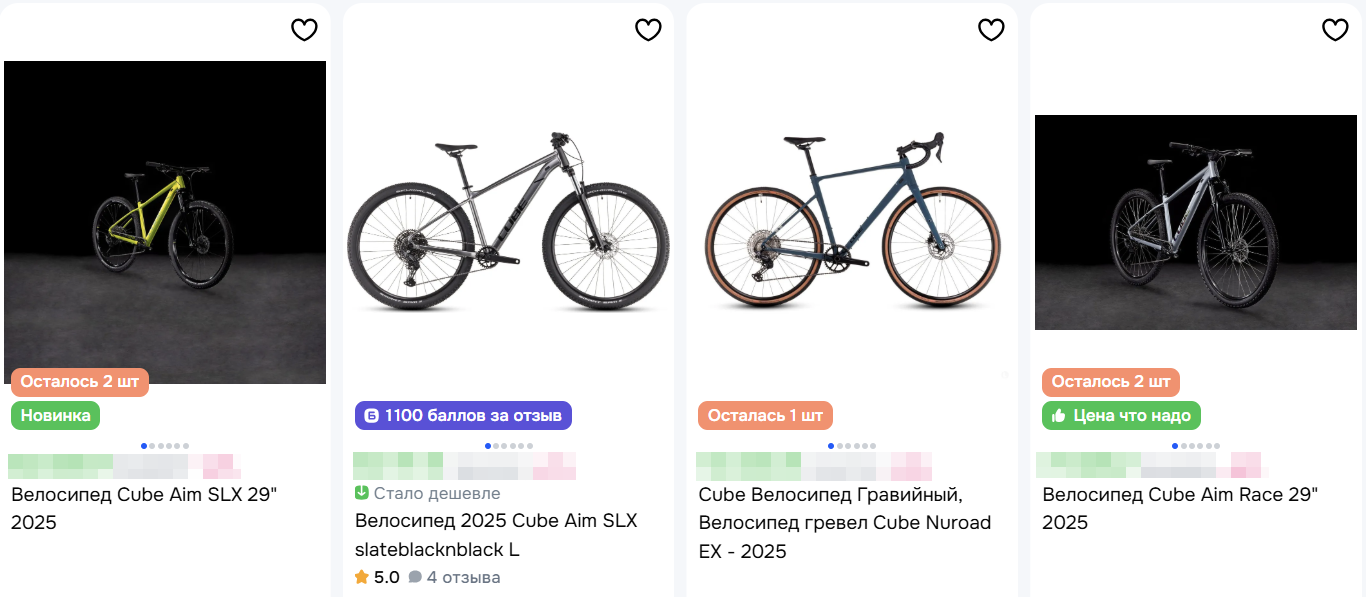Click thumbs-up icon in "Цена что надо" badge
This screenshot has height=597, width=1366.
click(1057, 416)
